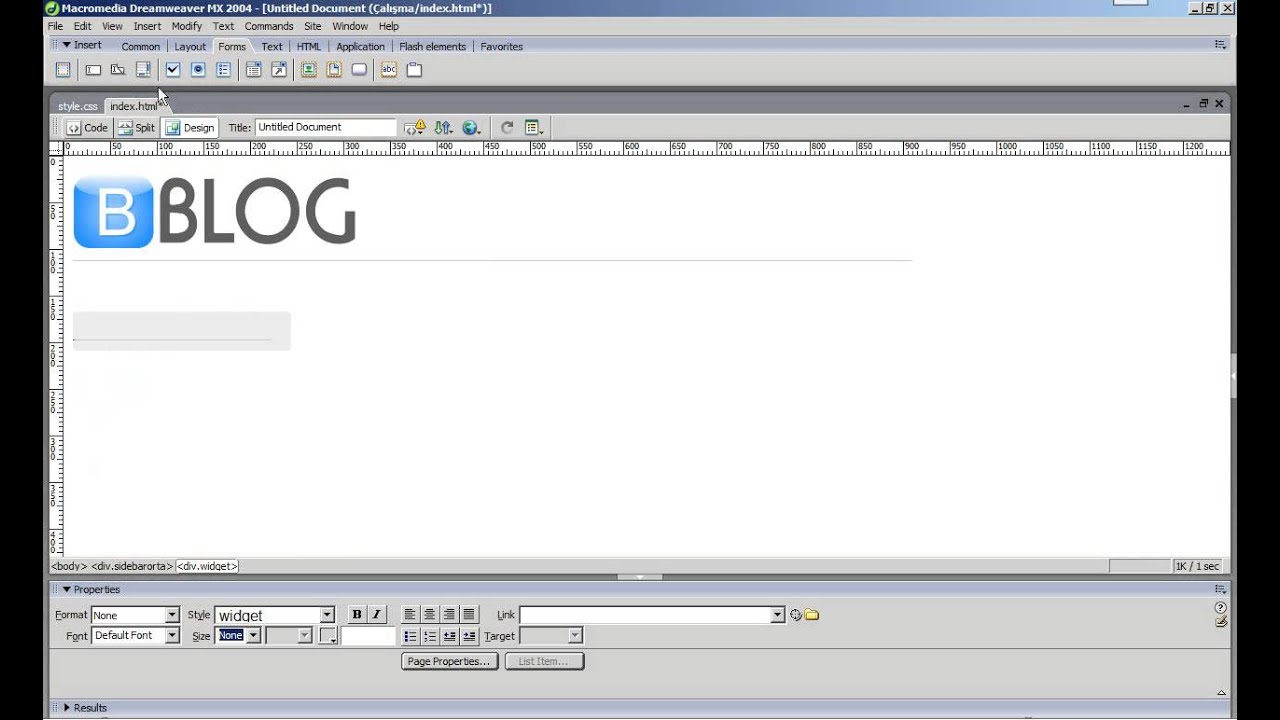Switch to Split view
Viewport: 1280px width, 720px height.
136,128
